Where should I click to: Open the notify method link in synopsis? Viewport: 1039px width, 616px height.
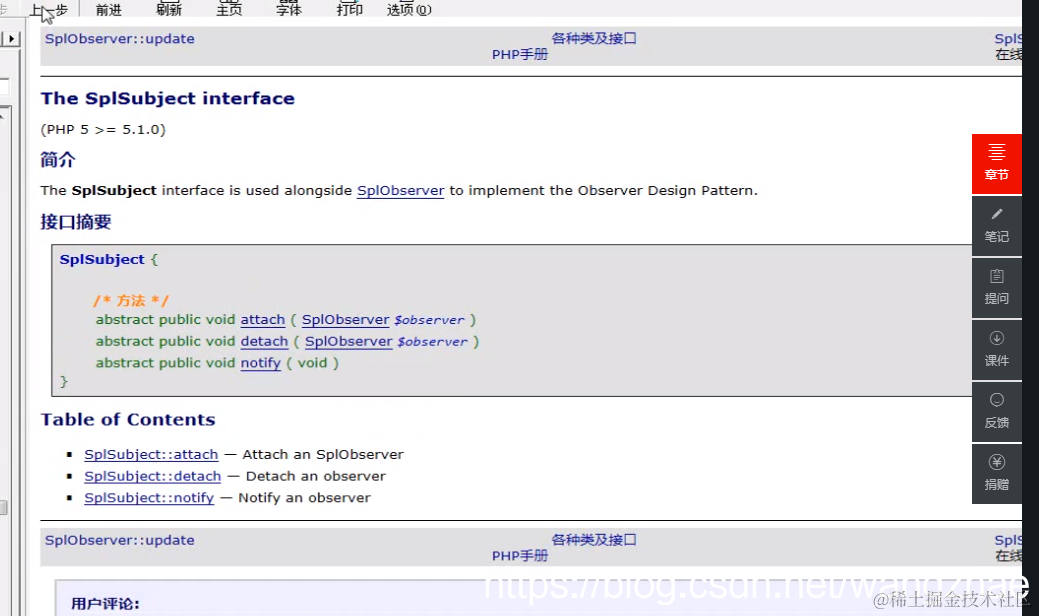(x=260, y=364)
